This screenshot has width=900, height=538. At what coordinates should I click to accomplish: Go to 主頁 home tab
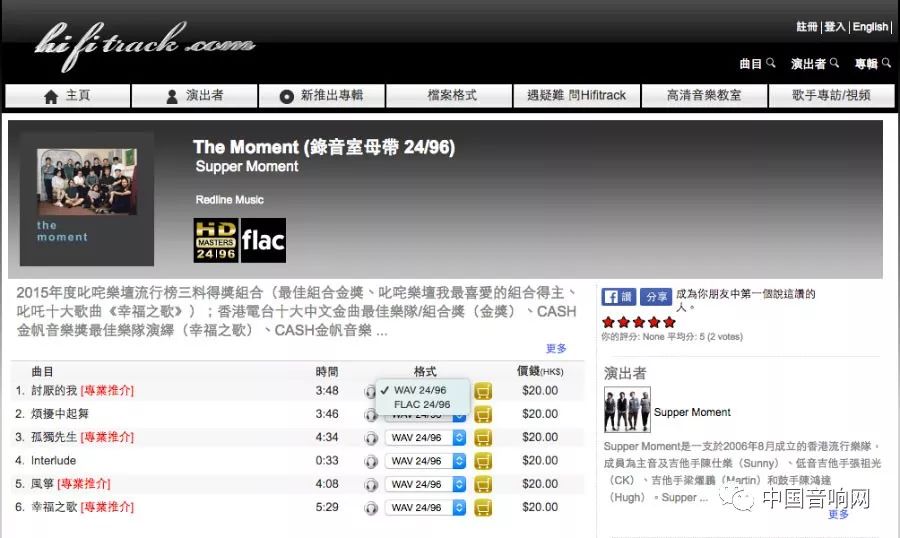pyautogui.click(x=68, y=96)
